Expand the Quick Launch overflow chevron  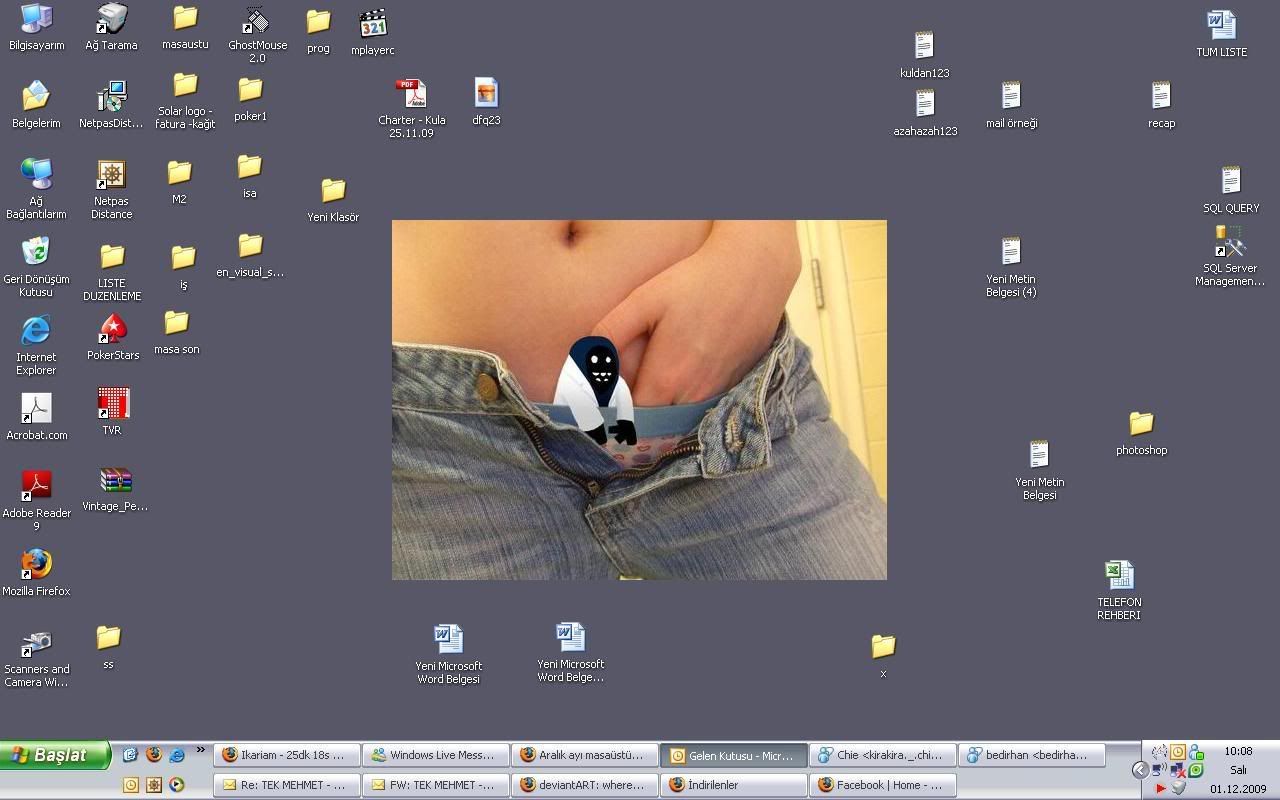[x=200, y=750]
